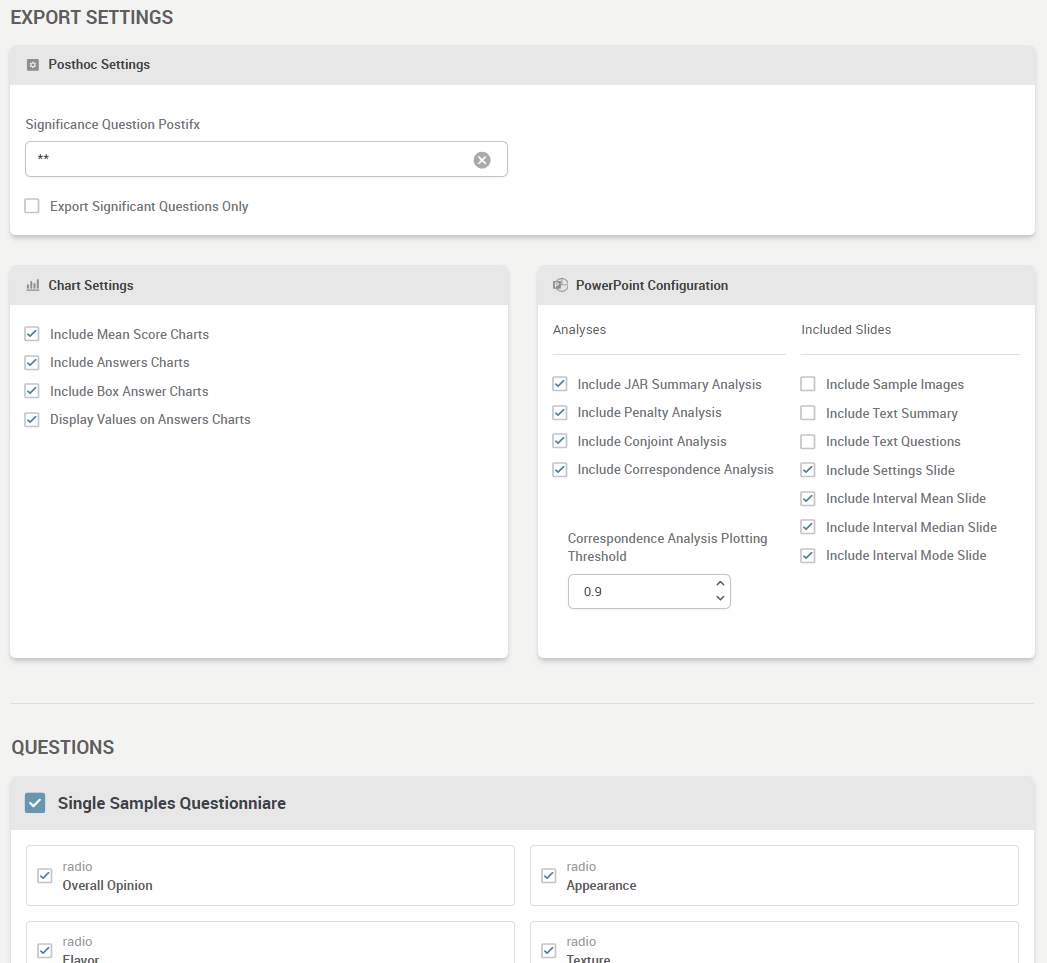Click the PowerPoint Configuration header text

652,285
